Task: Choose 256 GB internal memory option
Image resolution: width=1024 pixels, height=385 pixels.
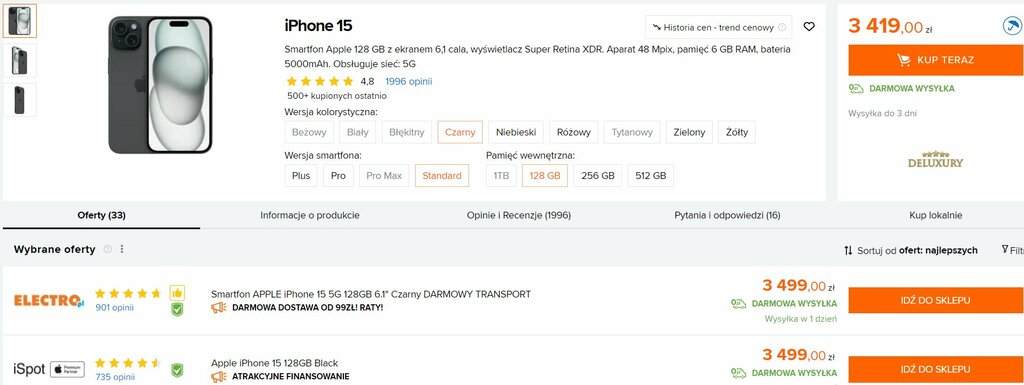Action: (598, 176)
